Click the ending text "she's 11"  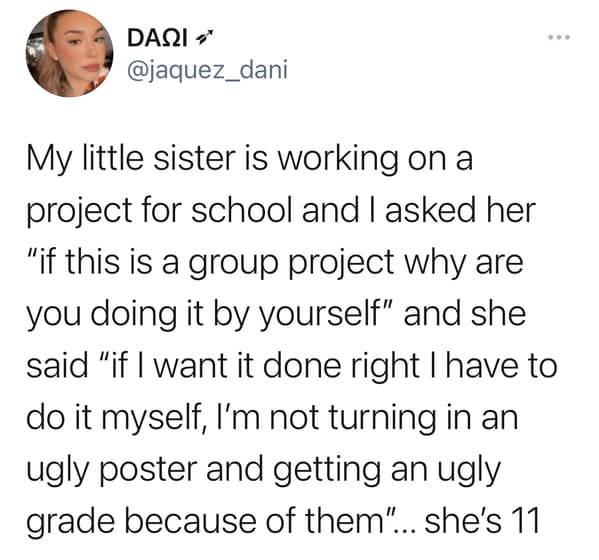(x=482, y=521)
